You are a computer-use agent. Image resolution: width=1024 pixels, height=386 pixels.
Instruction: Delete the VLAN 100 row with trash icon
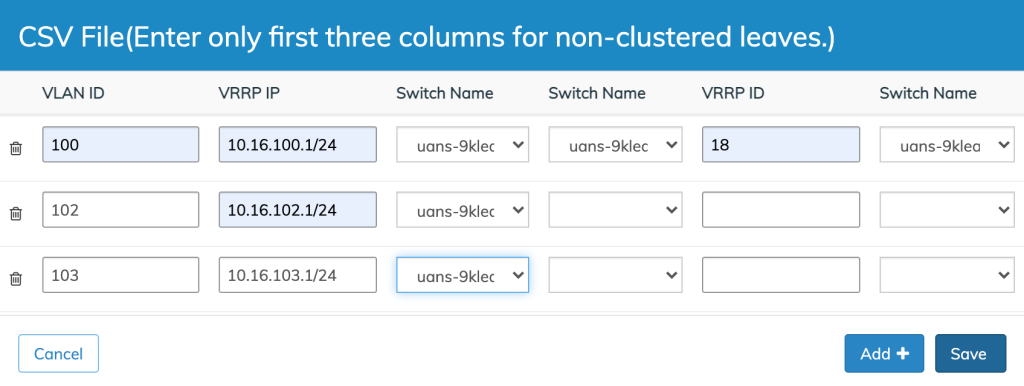(16, 148)
